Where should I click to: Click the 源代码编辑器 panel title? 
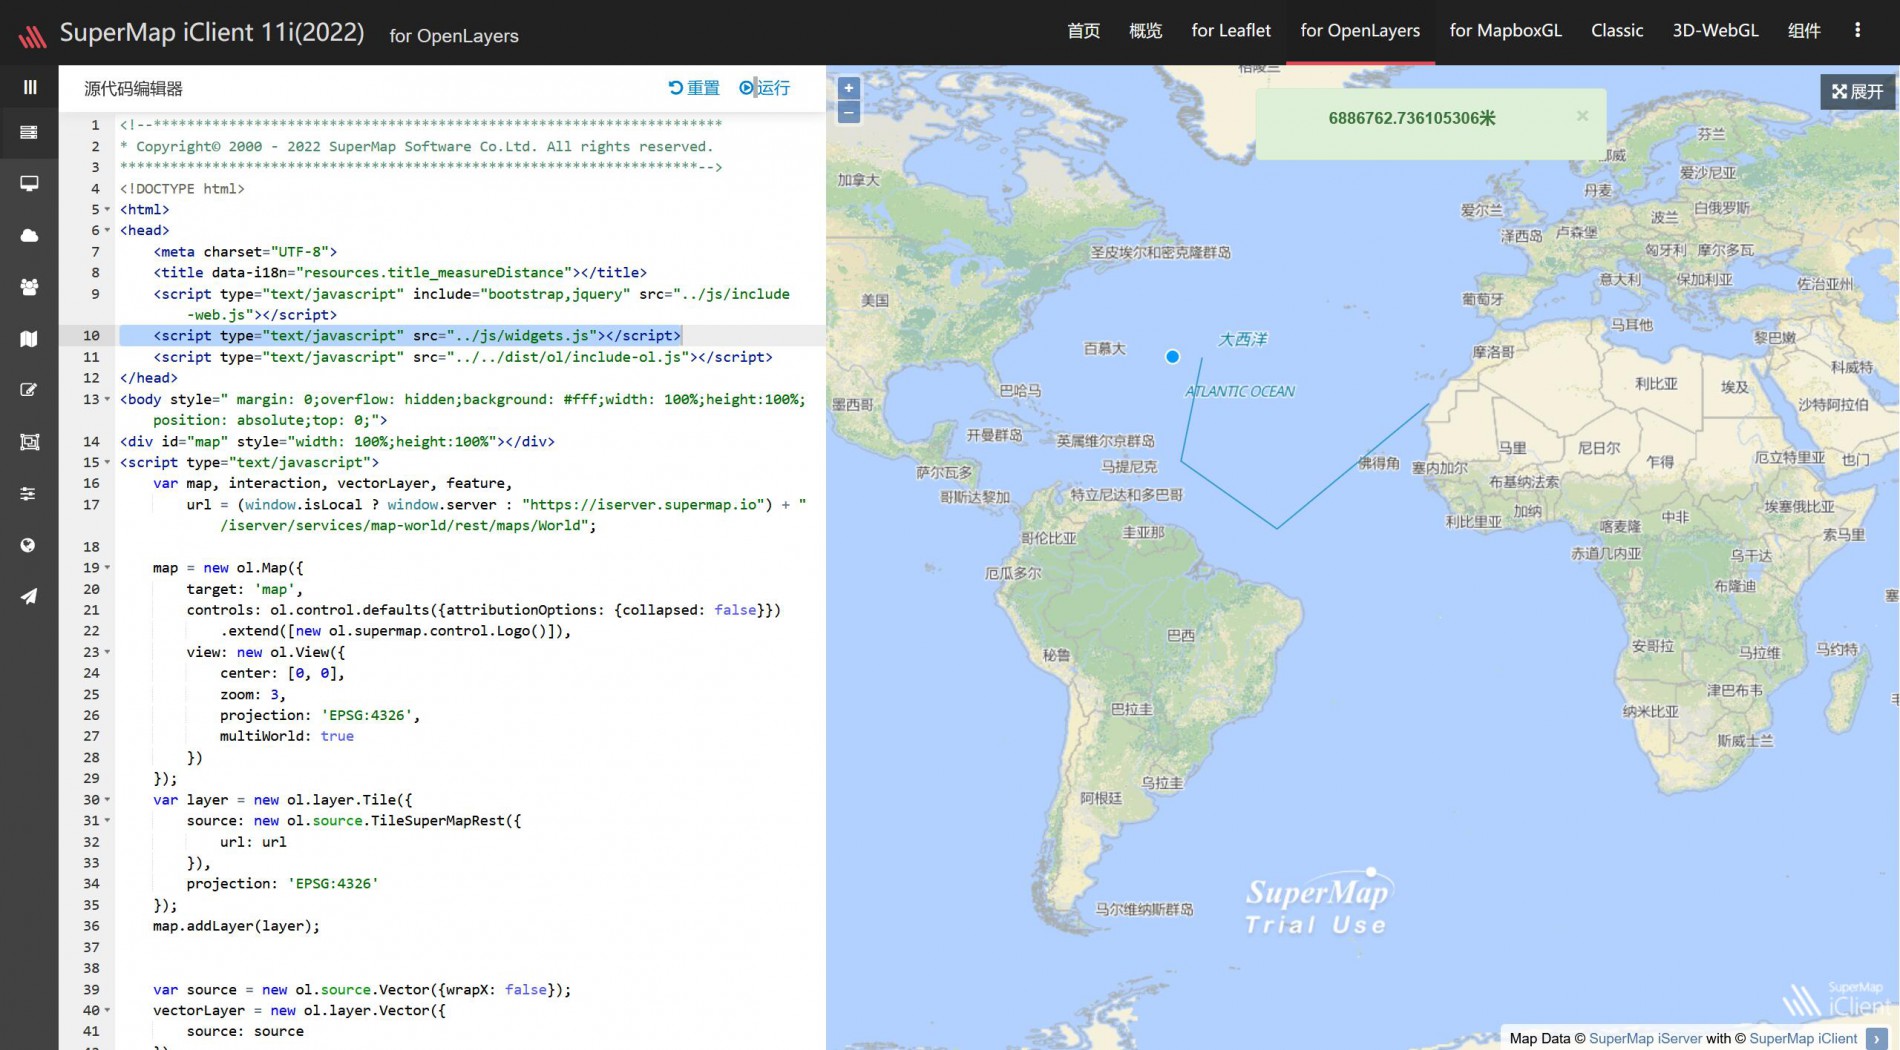tap(133, 89)
